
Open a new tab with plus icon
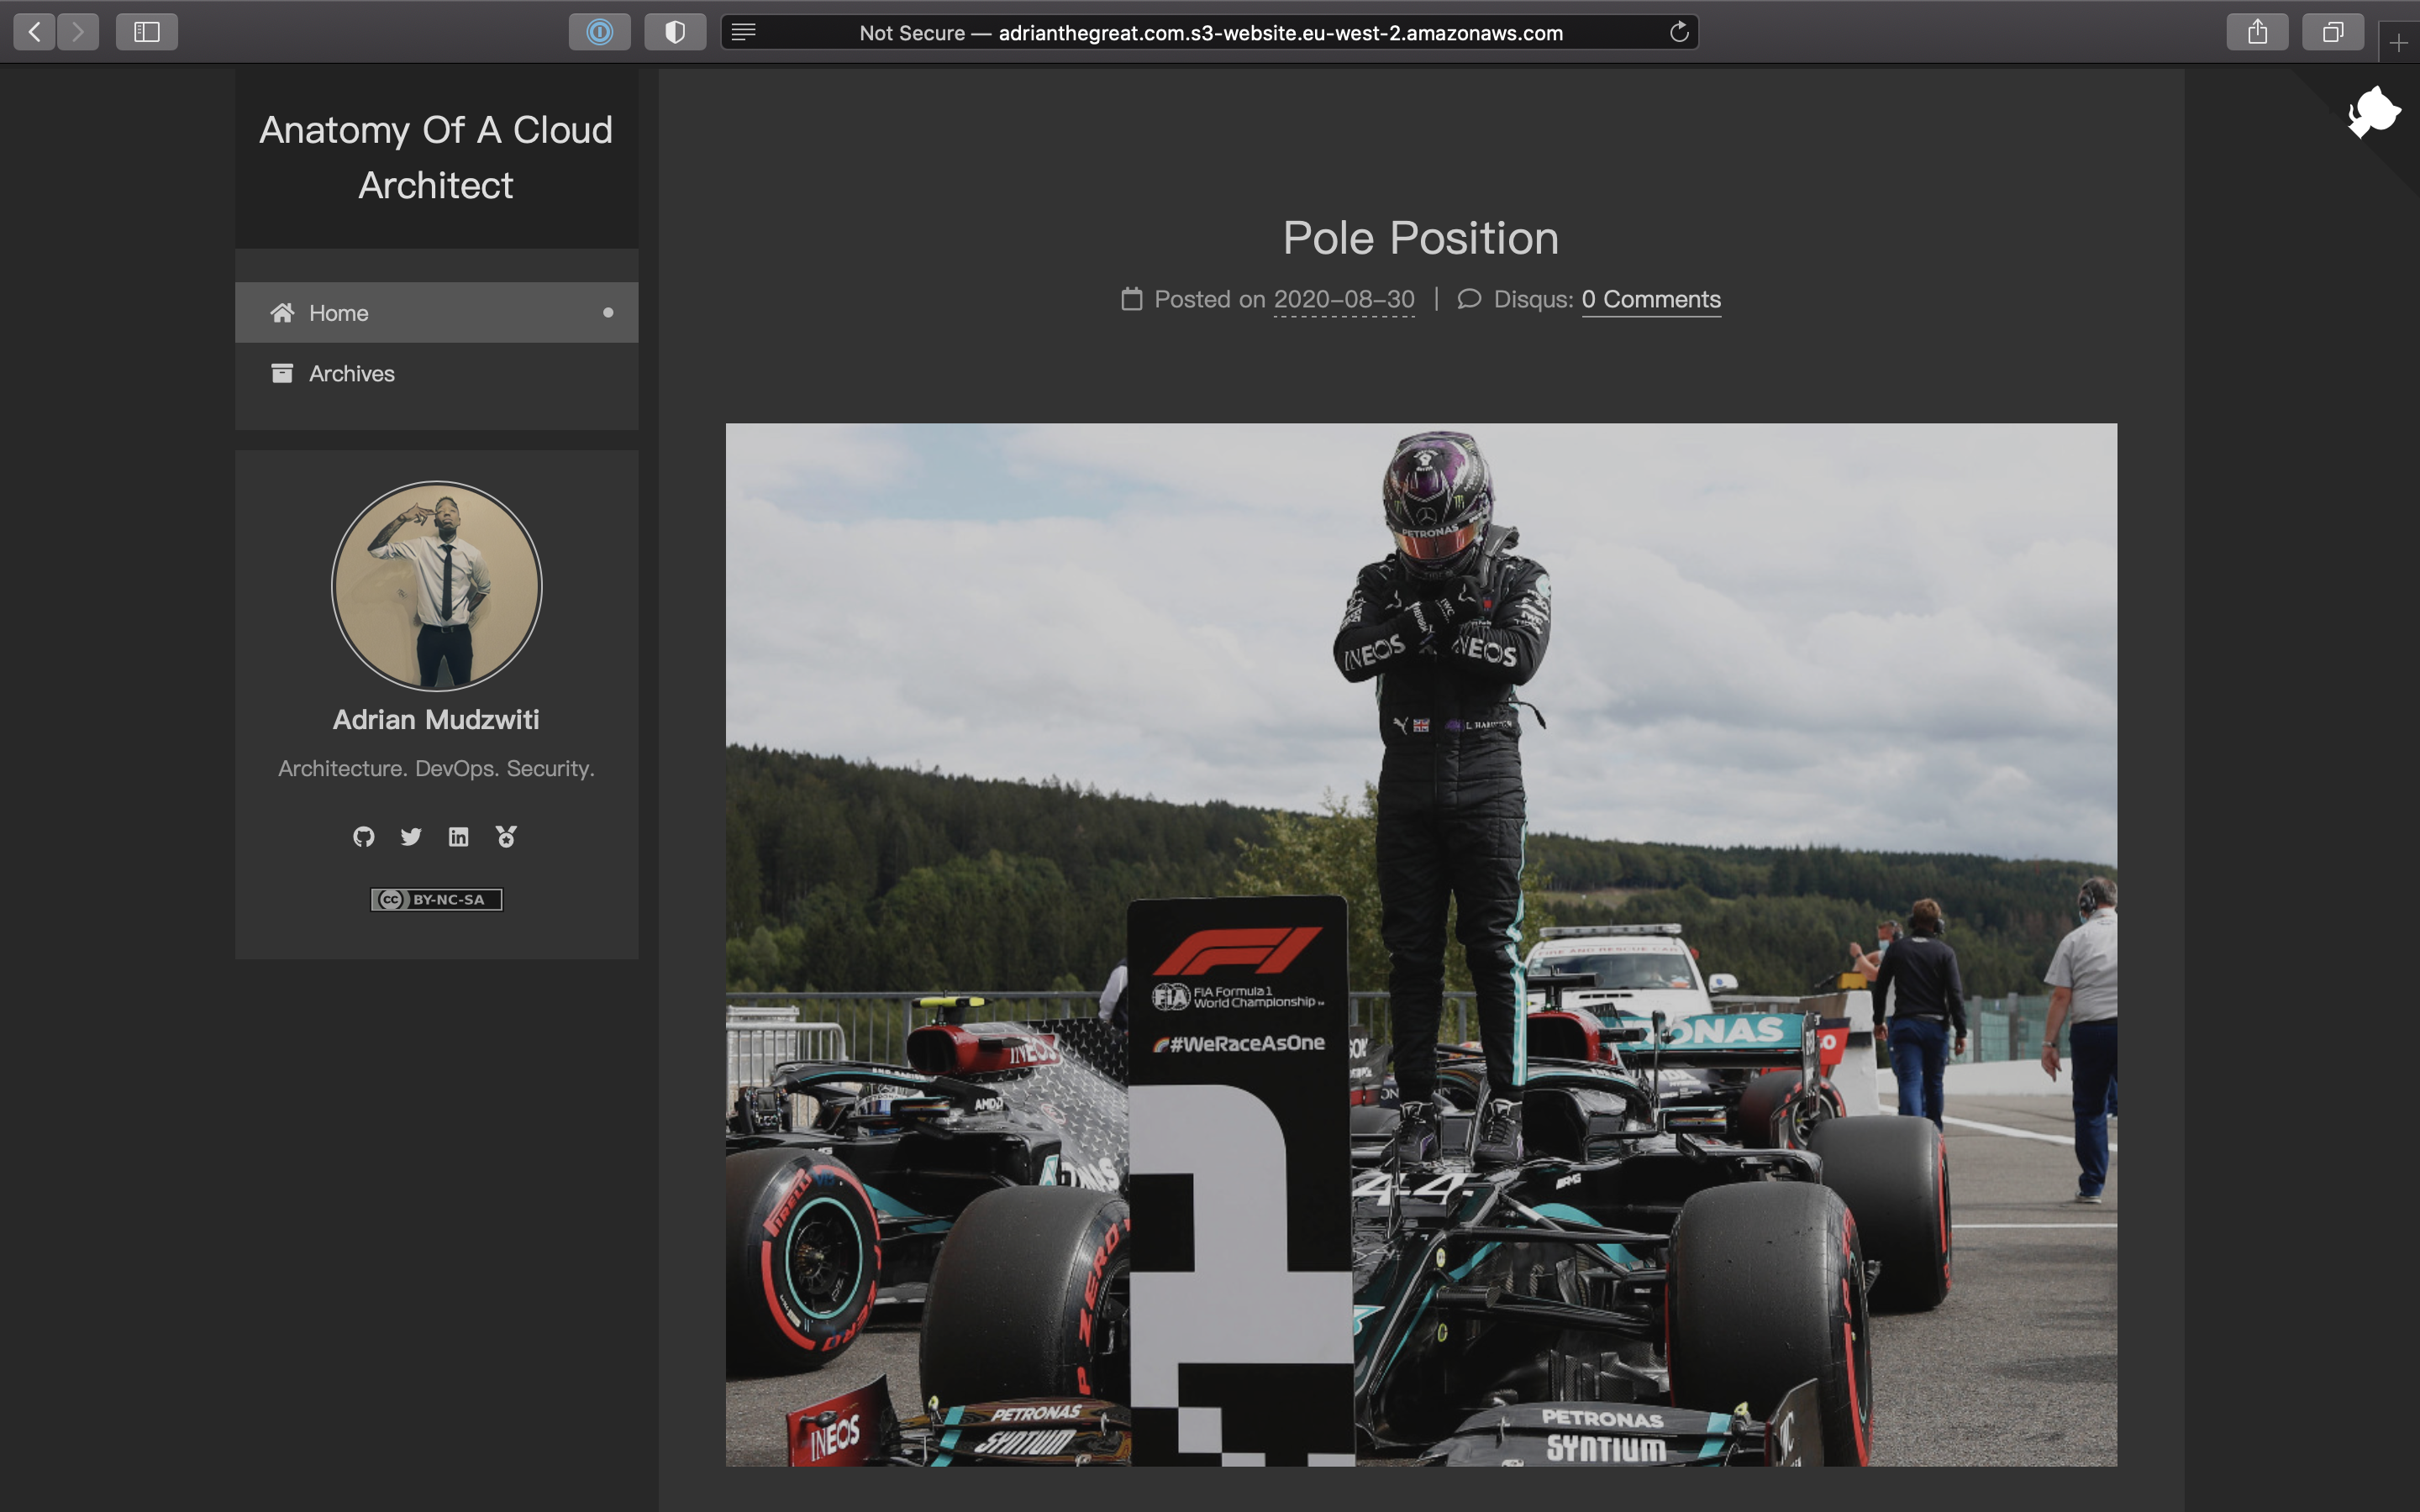[x=2398, y=43]
